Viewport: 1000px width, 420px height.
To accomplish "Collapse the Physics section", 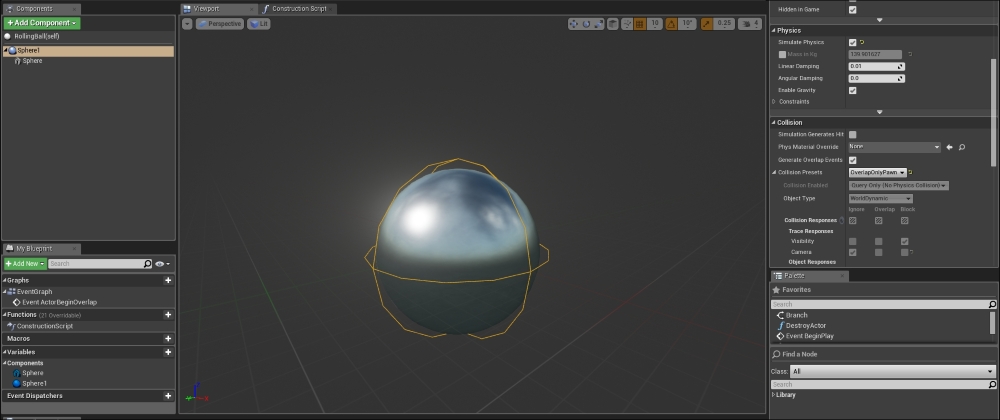I will [774, 31].
